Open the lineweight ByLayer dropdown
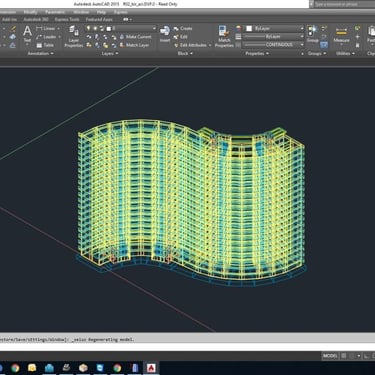The width and height of the screenshot is (375, 375). (x=273, y=36)
